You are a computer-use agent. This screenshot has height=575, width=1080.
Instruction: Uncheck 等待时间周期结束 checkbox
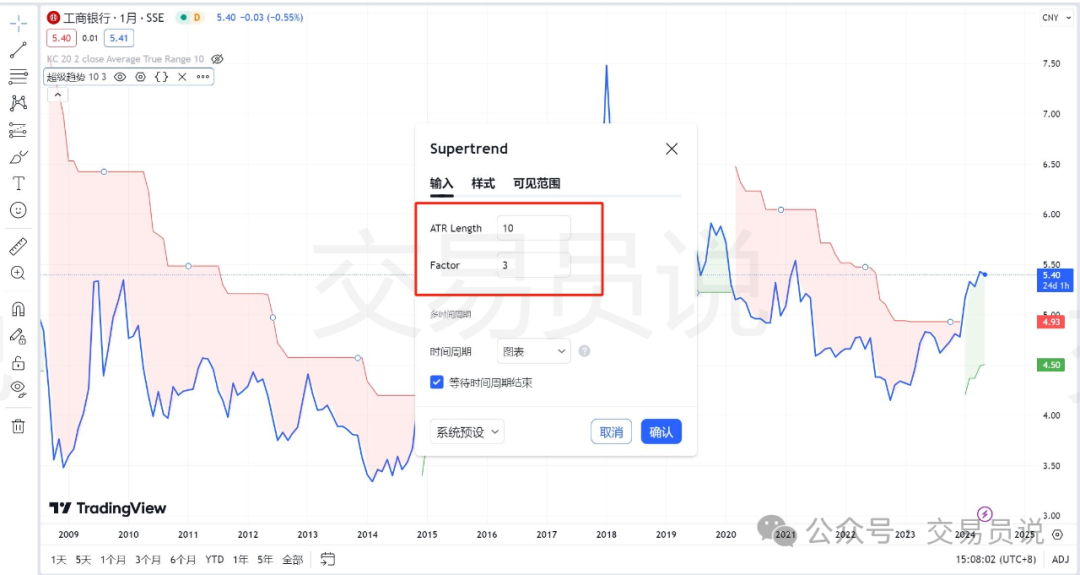click(437, 382)
